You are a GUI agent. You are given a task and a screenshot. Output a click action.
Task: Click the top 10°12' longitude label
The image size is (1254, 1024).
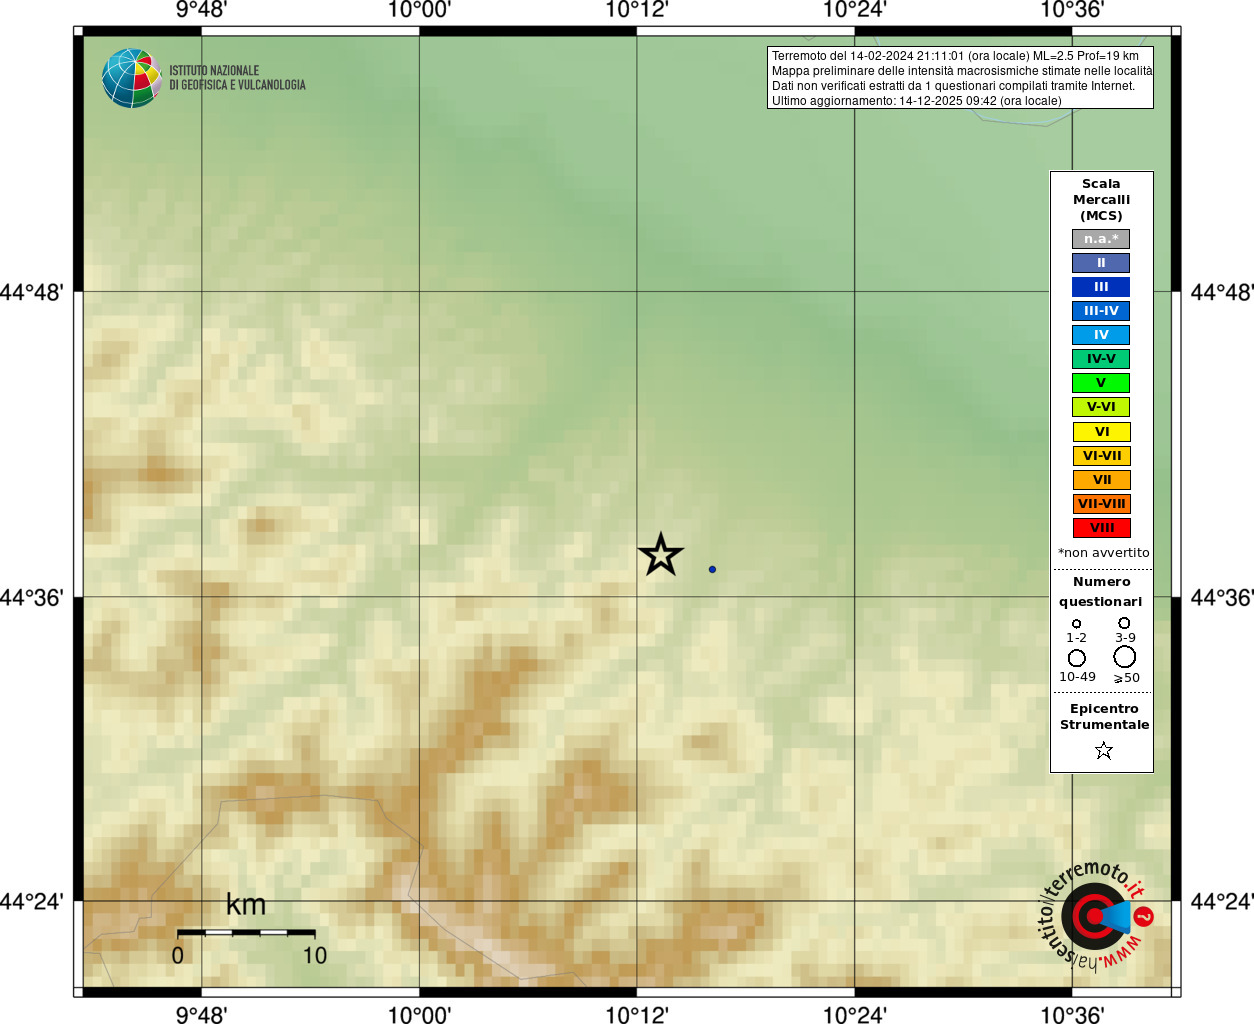(637, 10)
